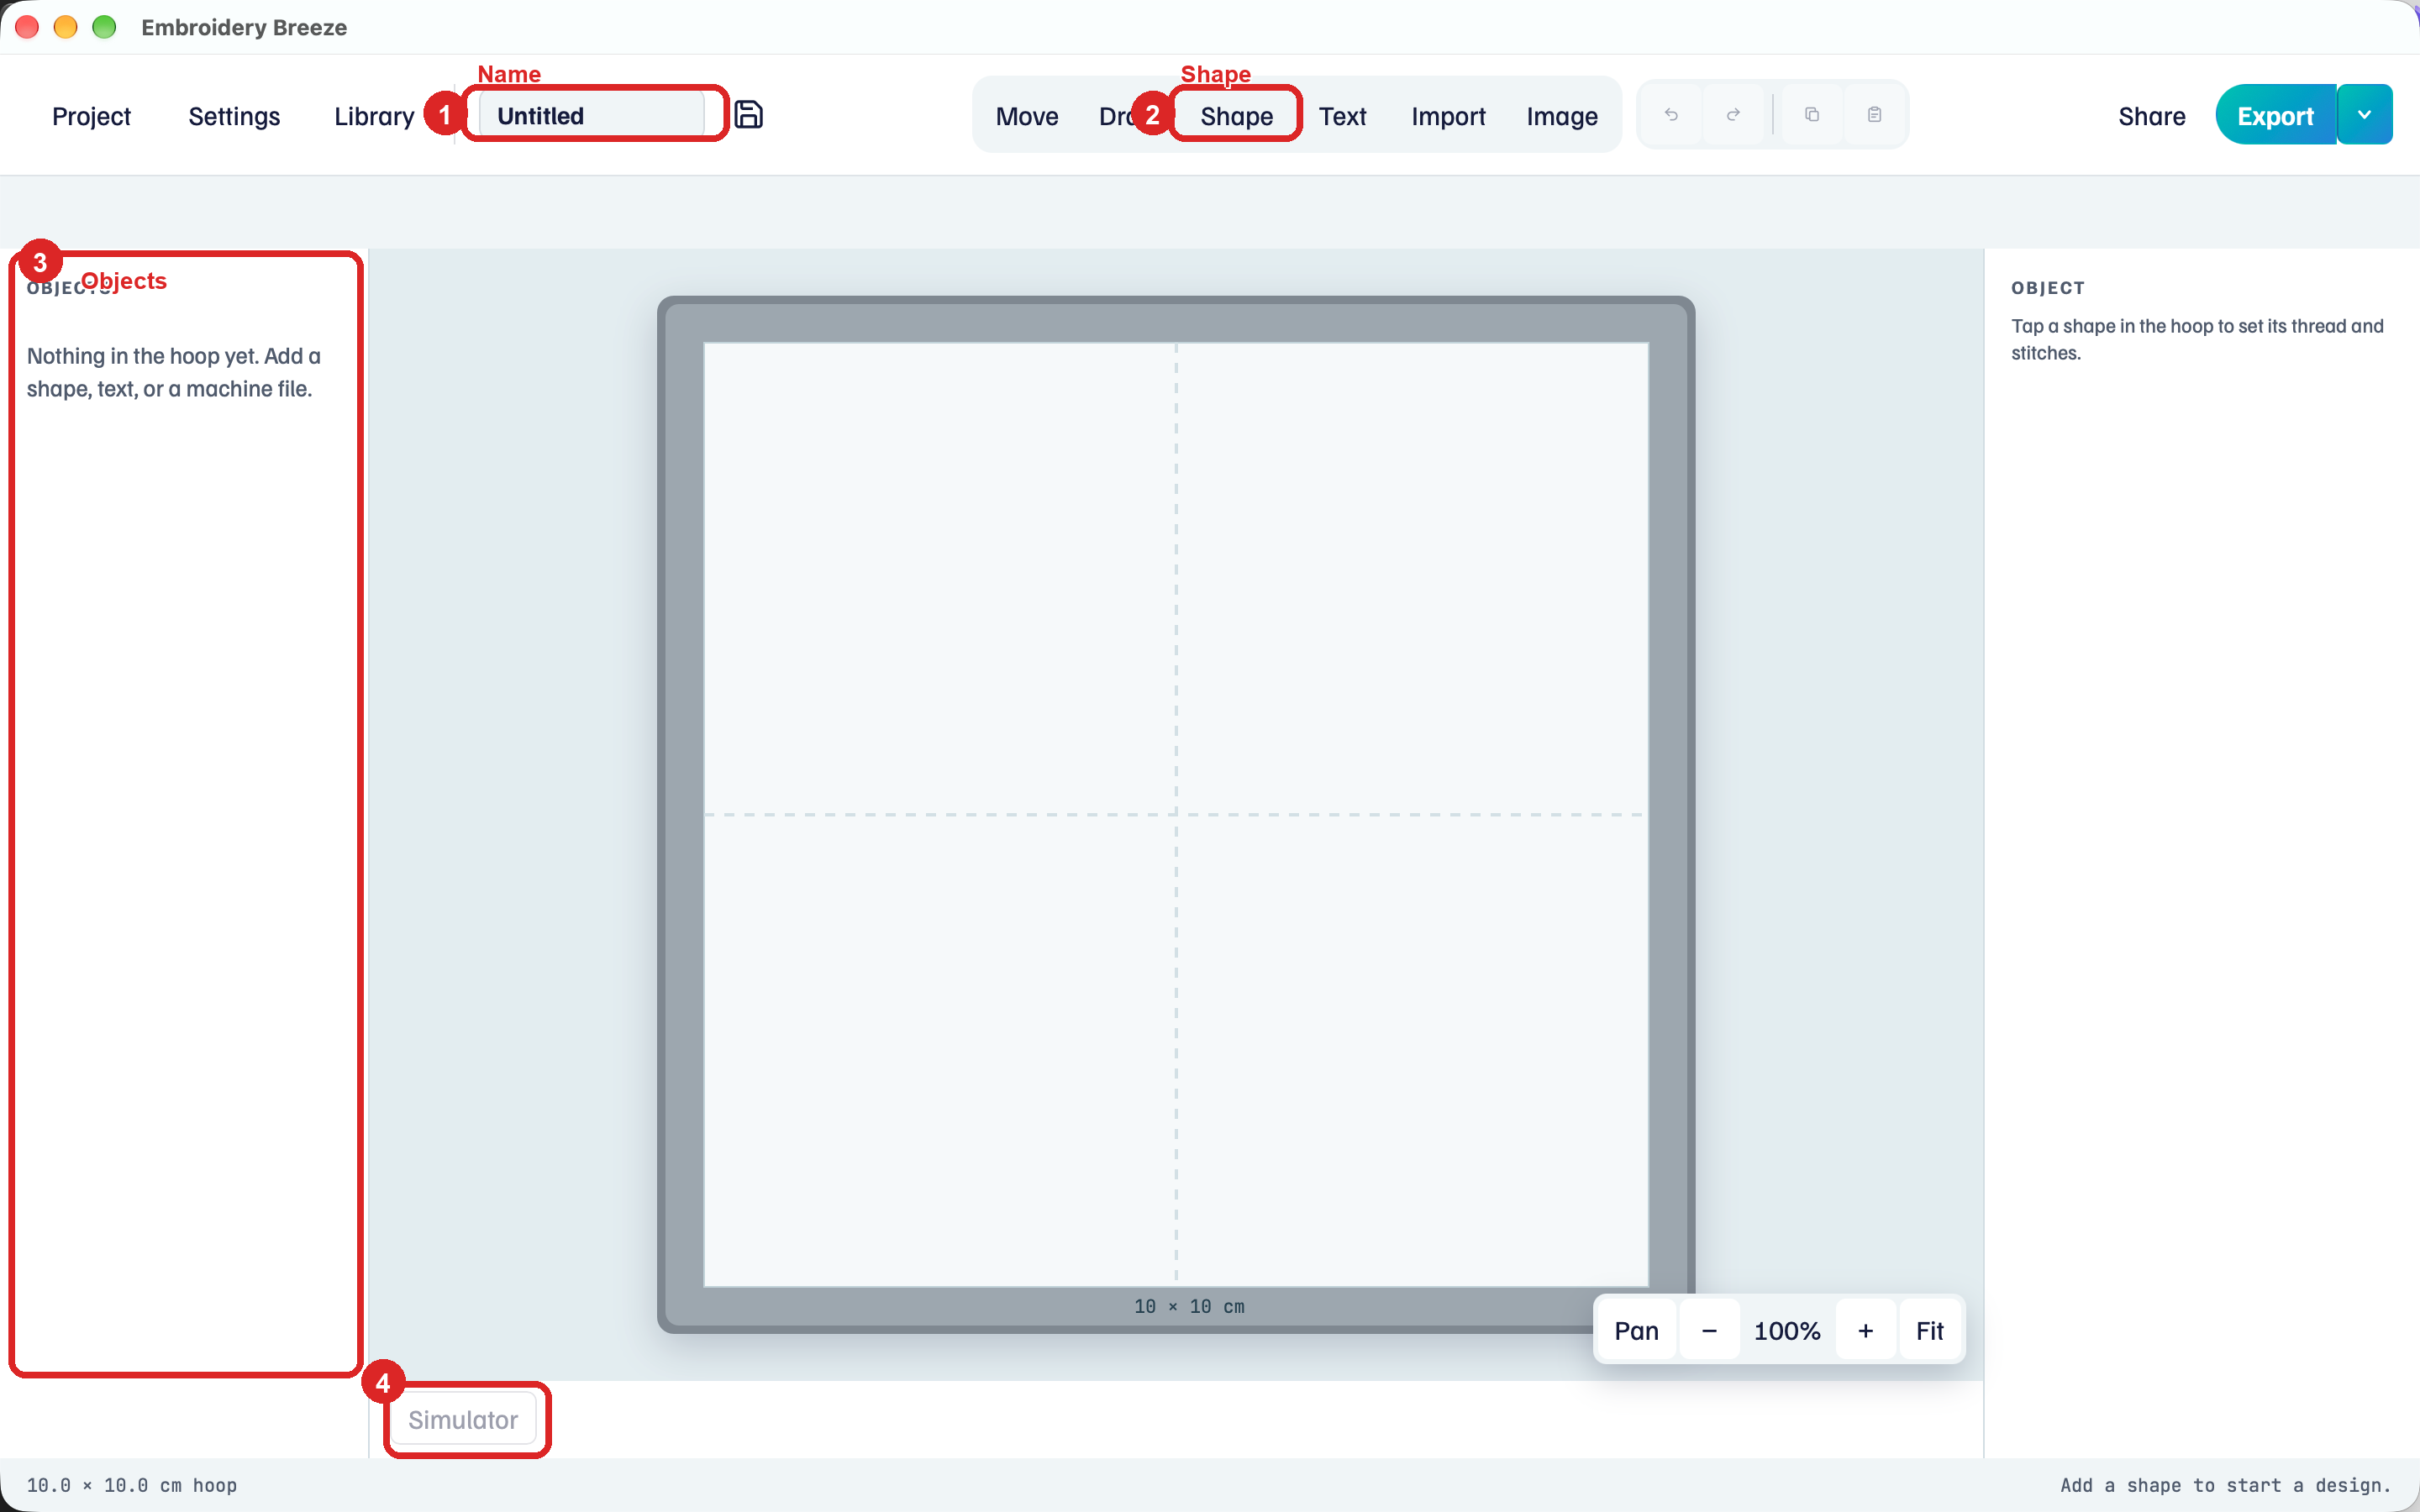The image size is (2420, 1512).
Task: Open the Settings menu
Action: tap(234, 116)
